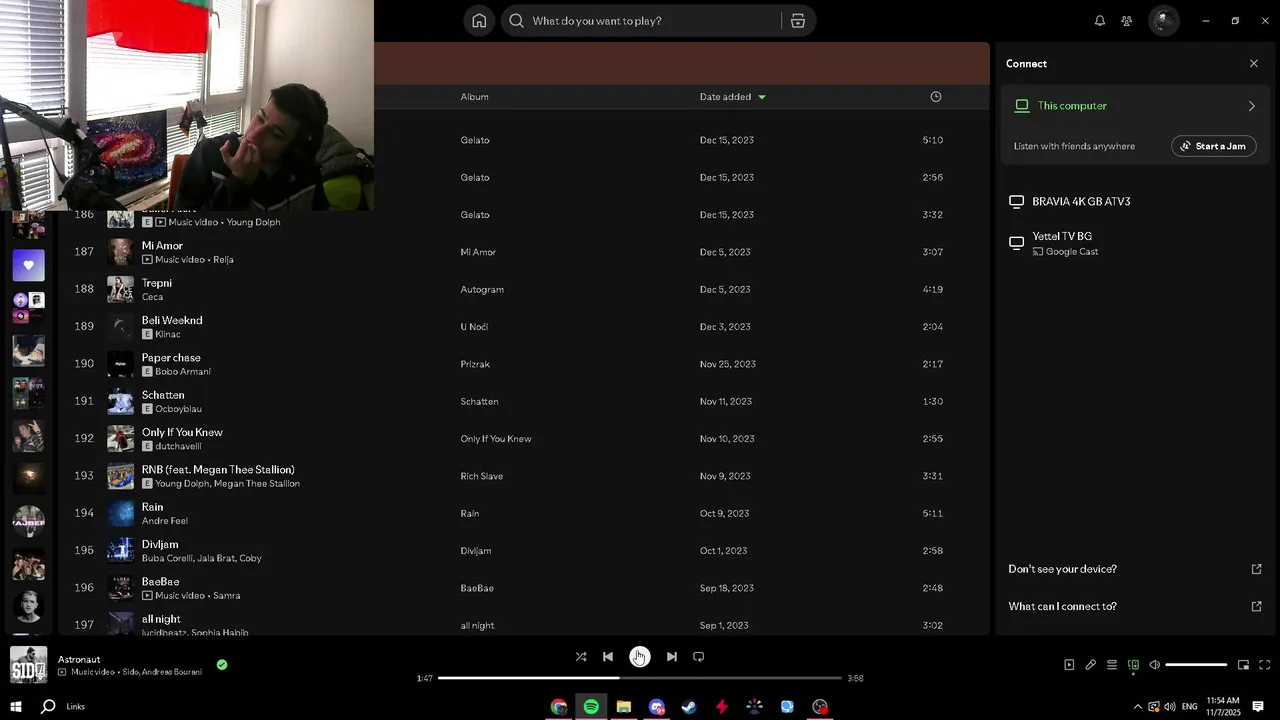Open the play queue icon
This screenshot has height=720, width=1280.
(x=1112, y=665)
